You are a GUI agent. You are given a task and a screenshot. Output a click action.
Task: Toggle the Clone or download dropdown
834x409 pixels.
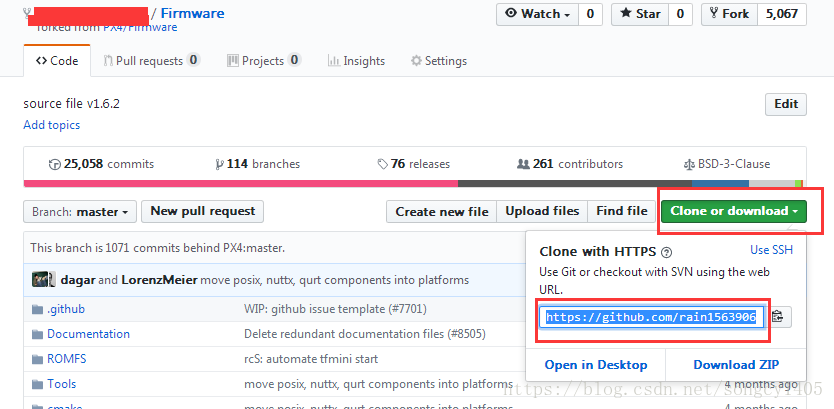click(x=734, y=211)
